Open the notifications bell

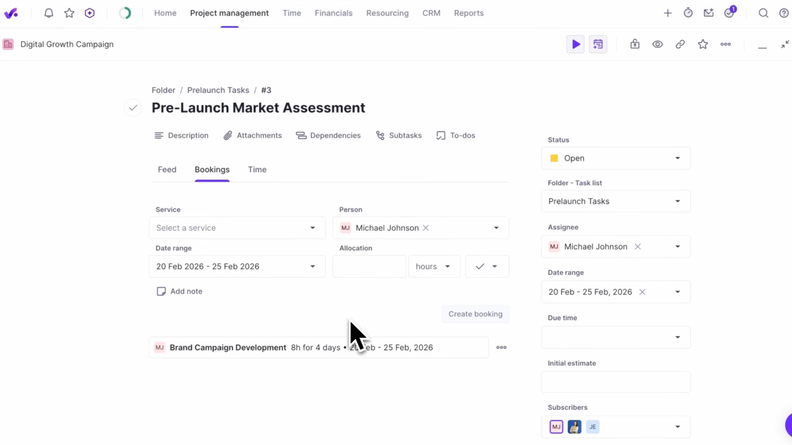(x=48, y=13)
